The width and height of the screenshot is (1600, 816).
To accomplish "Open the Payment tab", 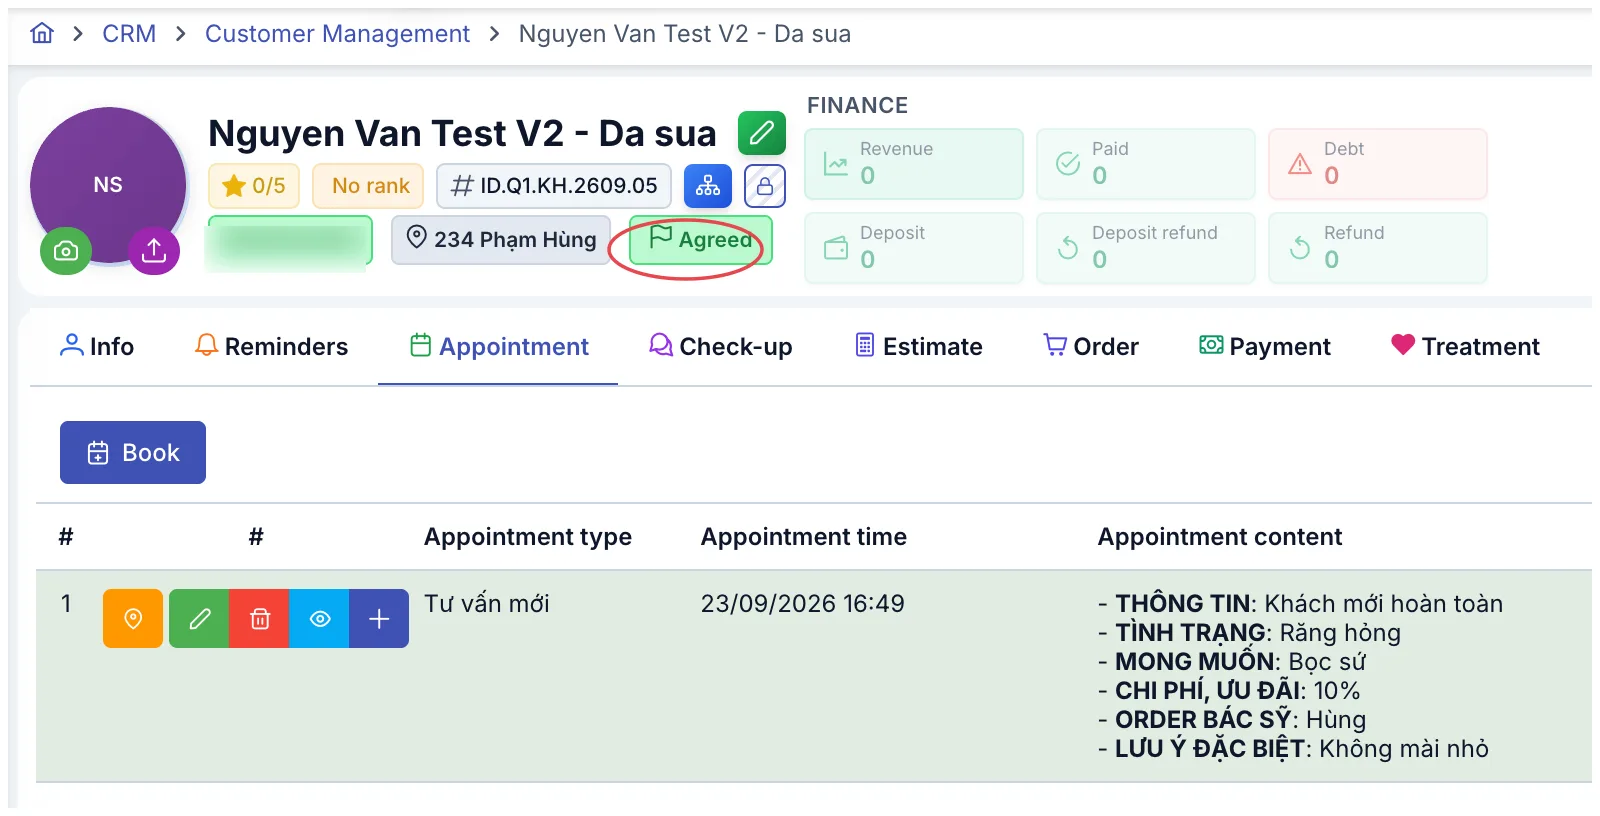I will (1265, 347).
